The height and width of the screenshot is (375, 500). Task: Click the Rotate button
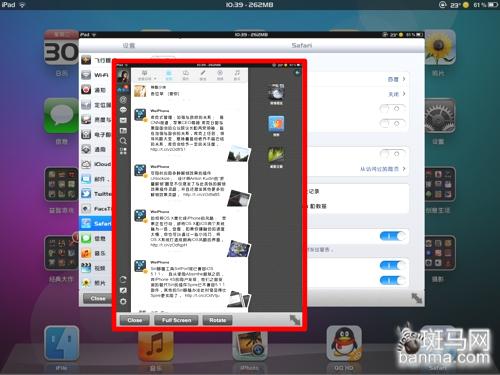[x=218, y=320]
